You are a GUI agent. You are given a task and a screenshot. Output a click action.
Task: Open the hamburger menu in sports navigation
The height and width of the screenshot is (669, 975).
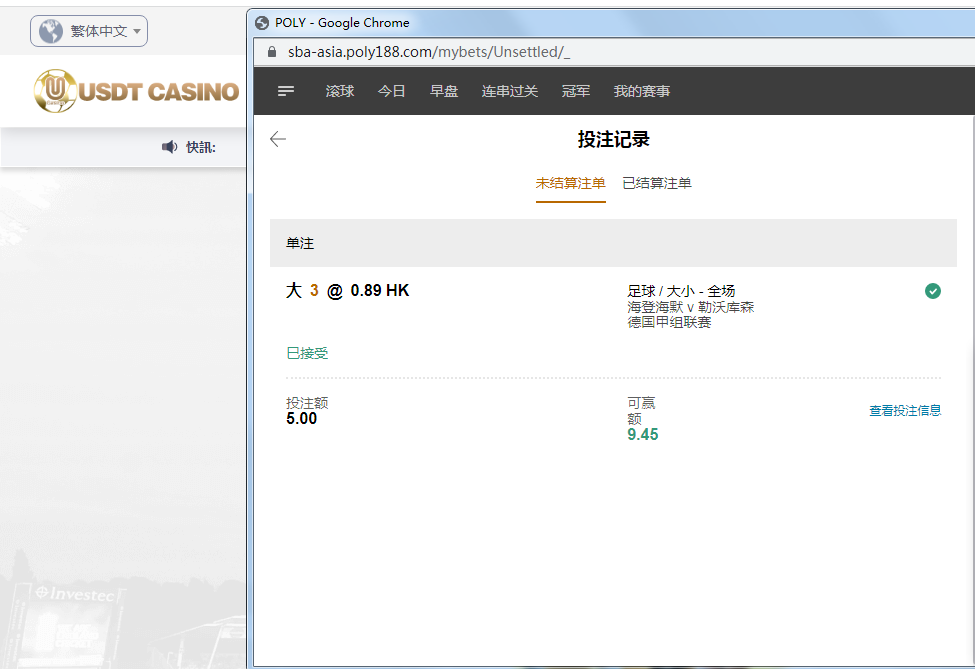286,91
